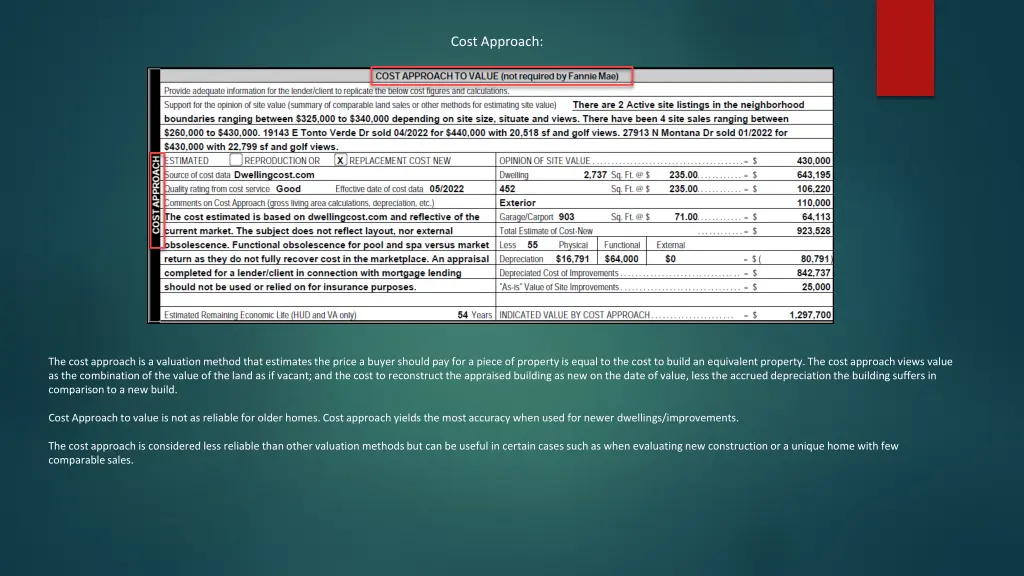This screenshot has height=576, width=1024.
Task: Select the Garage/Carport rate '71.00'
Action: [686, 217]
